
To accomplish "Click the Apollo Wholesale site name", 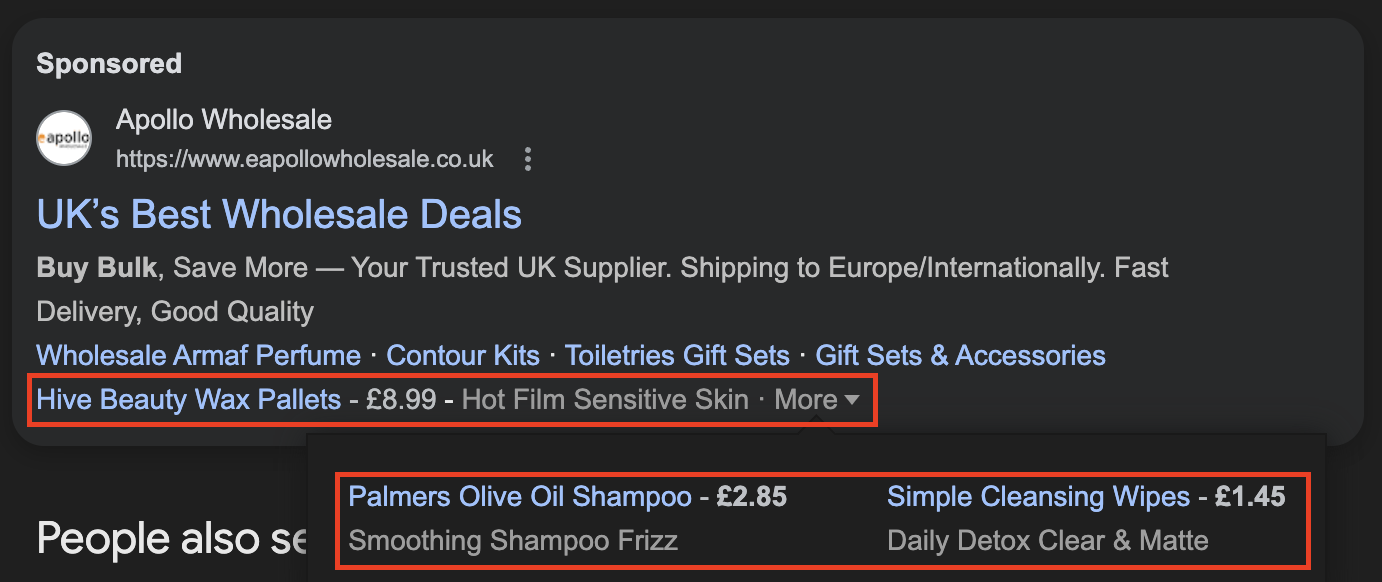I will point(224,121).
